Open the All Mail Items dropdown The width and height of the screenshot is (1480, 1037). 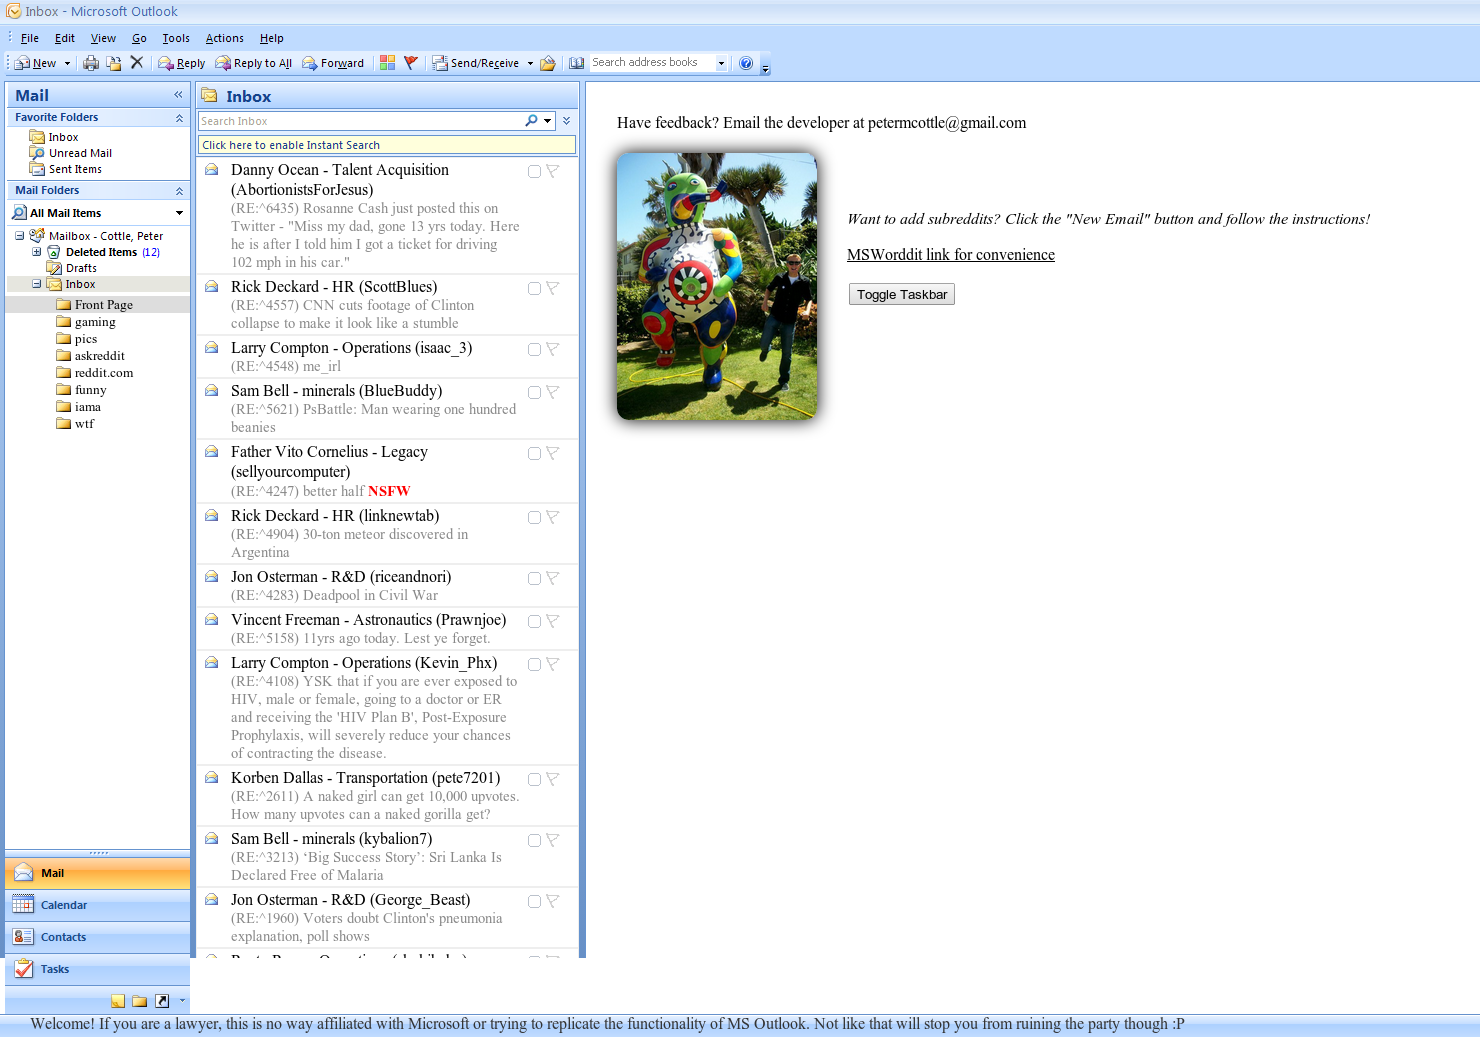pyautogui.click(x=179, y=213)
